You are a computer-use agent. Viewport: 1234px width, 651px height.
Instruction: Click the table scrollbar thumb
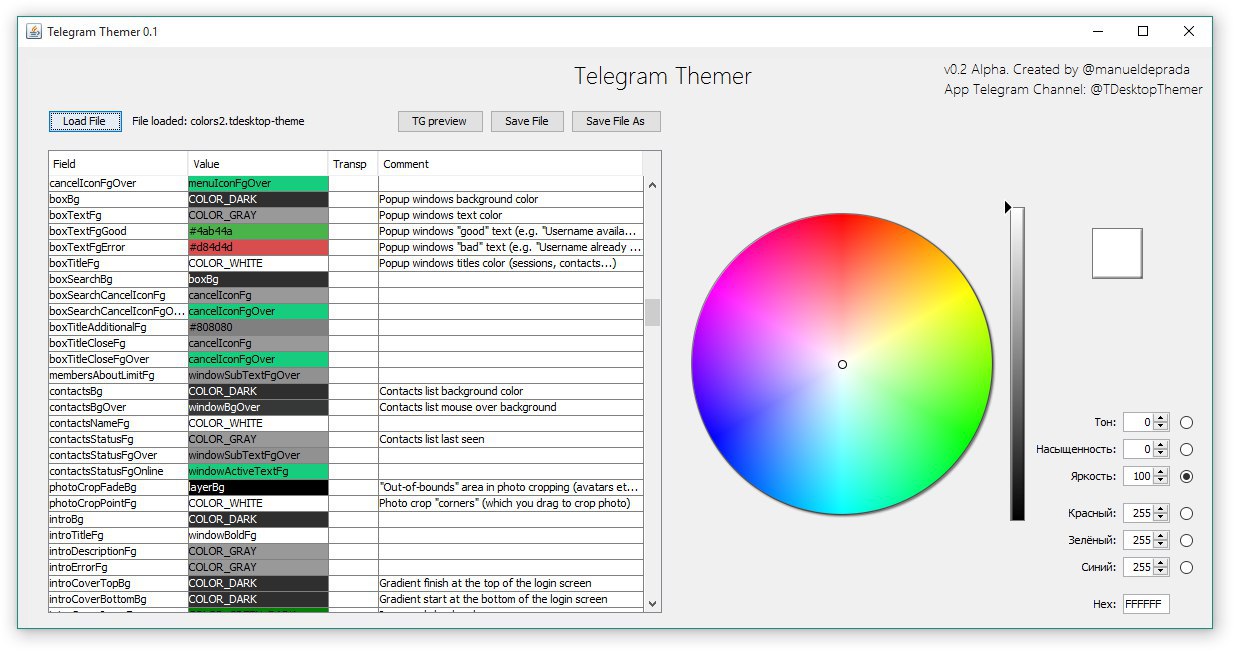tap(653, 312)
